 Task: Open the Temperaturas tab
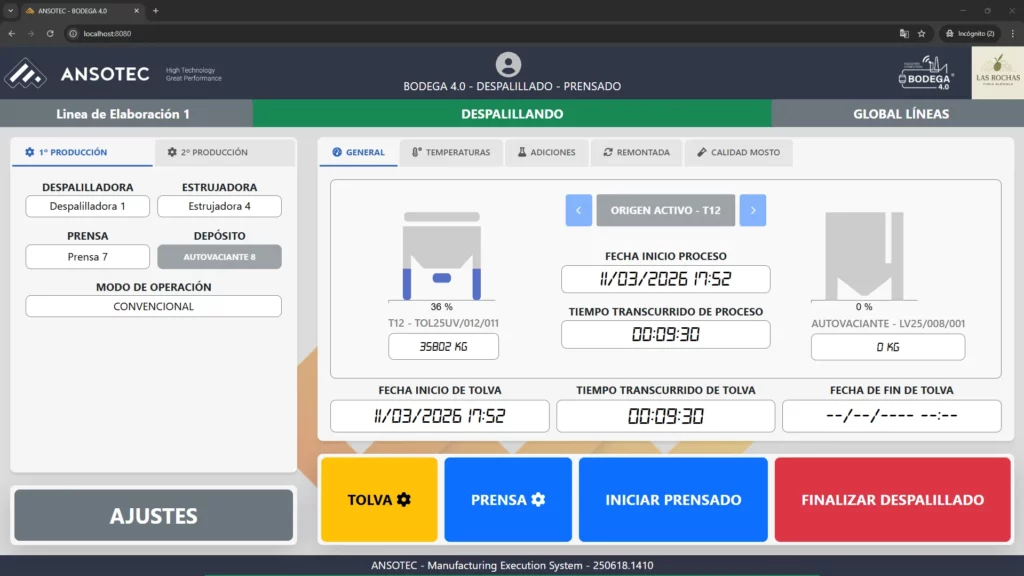click(451, 152)
